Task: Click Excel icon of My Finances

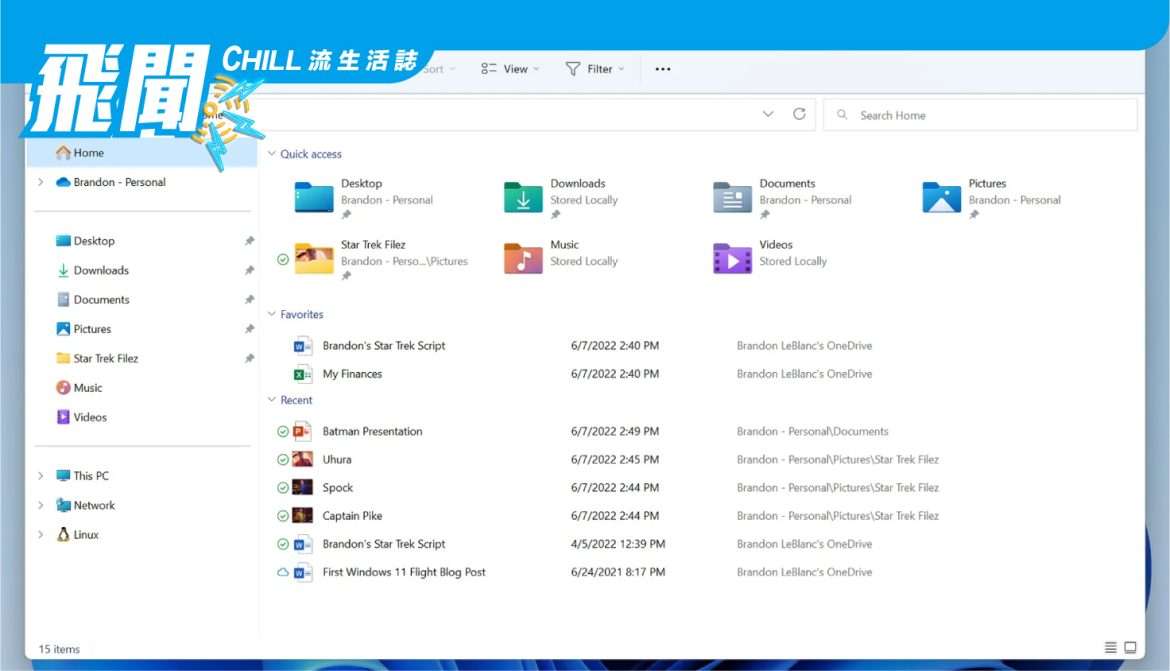Action: [x=302, y=374]
